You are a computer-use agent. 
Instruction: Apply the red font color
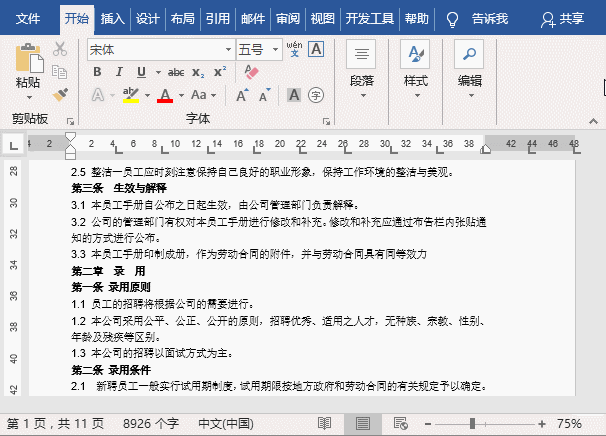tap(165, 95)
